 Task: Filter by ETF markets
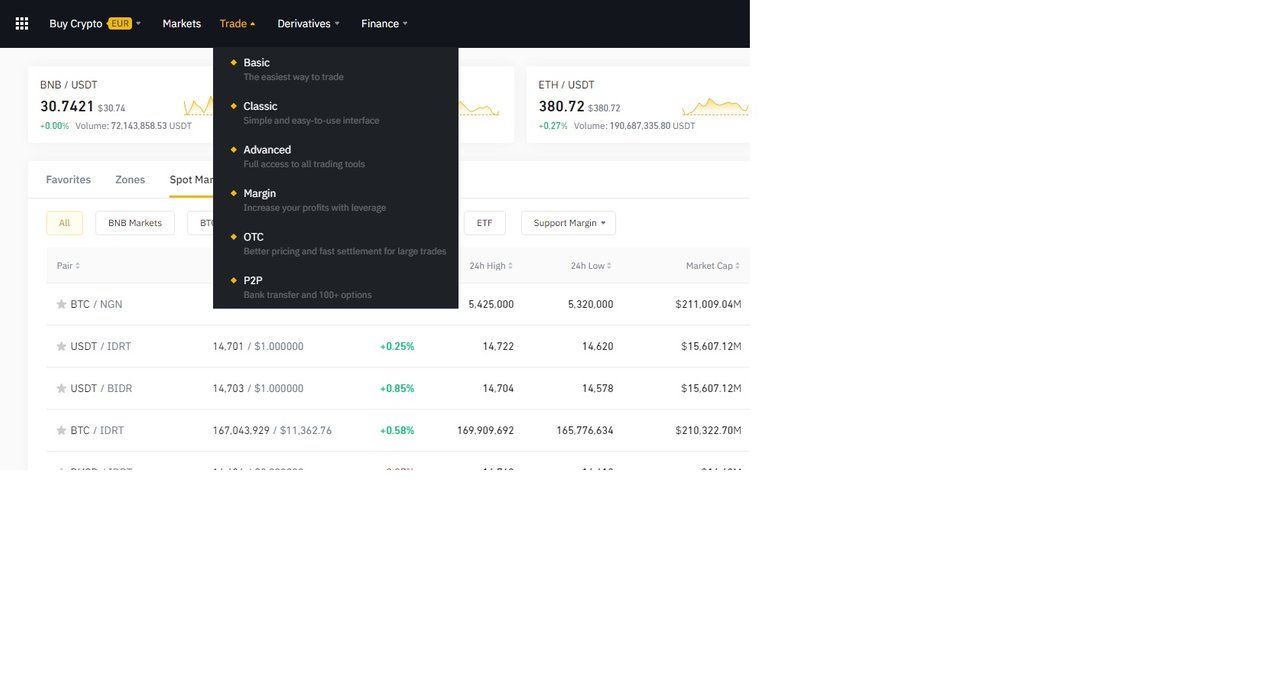point(485,223)
